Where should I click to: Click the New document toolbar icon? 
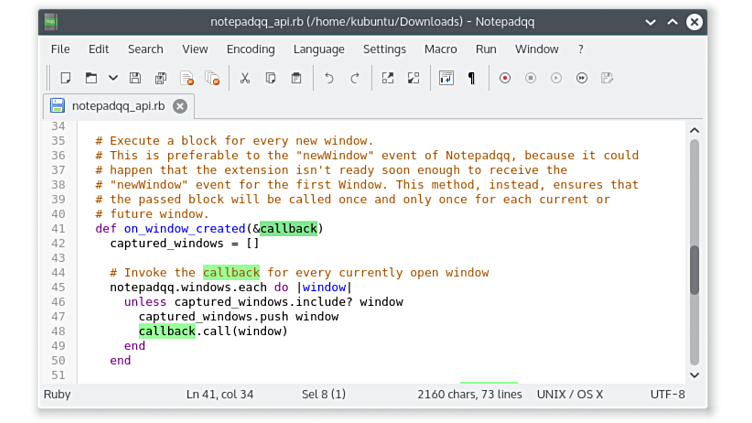pos(66,78)
